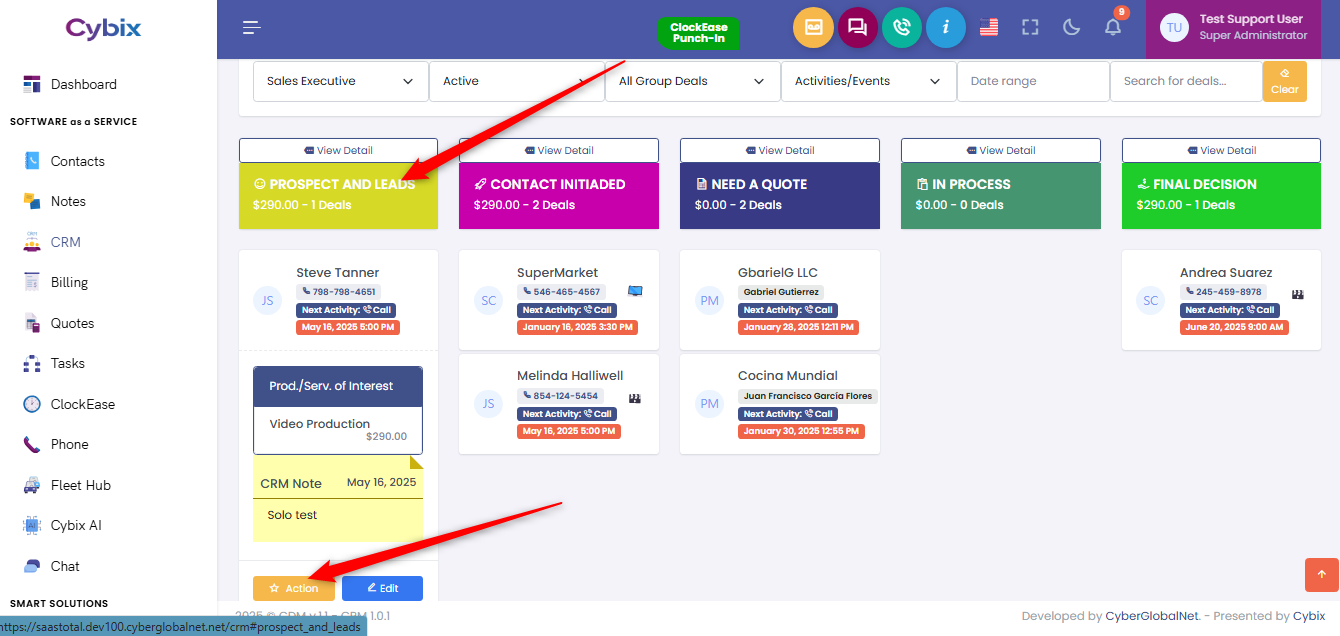1340x636 pixels.
Task: Select the Prospect and Leads stage header
Action: [x=338, y=196]
